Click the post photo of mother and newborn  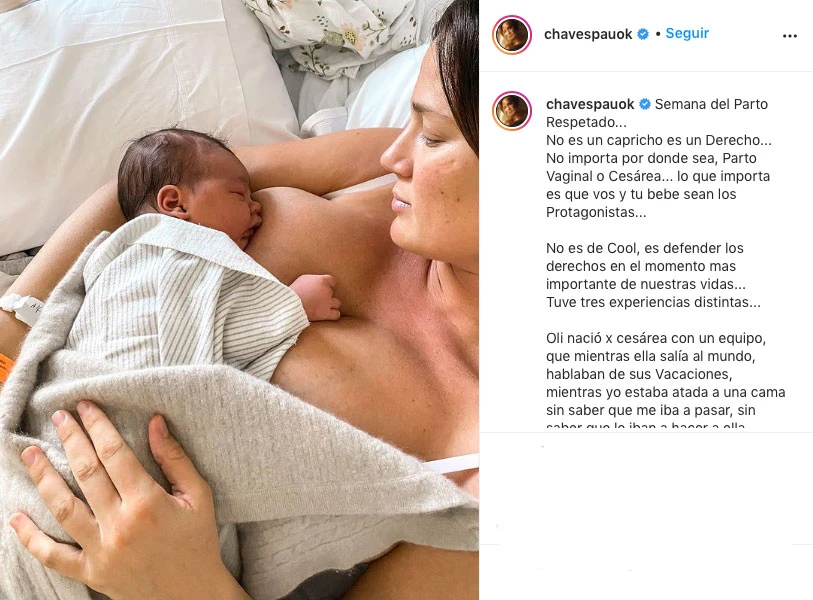[239, 300]
